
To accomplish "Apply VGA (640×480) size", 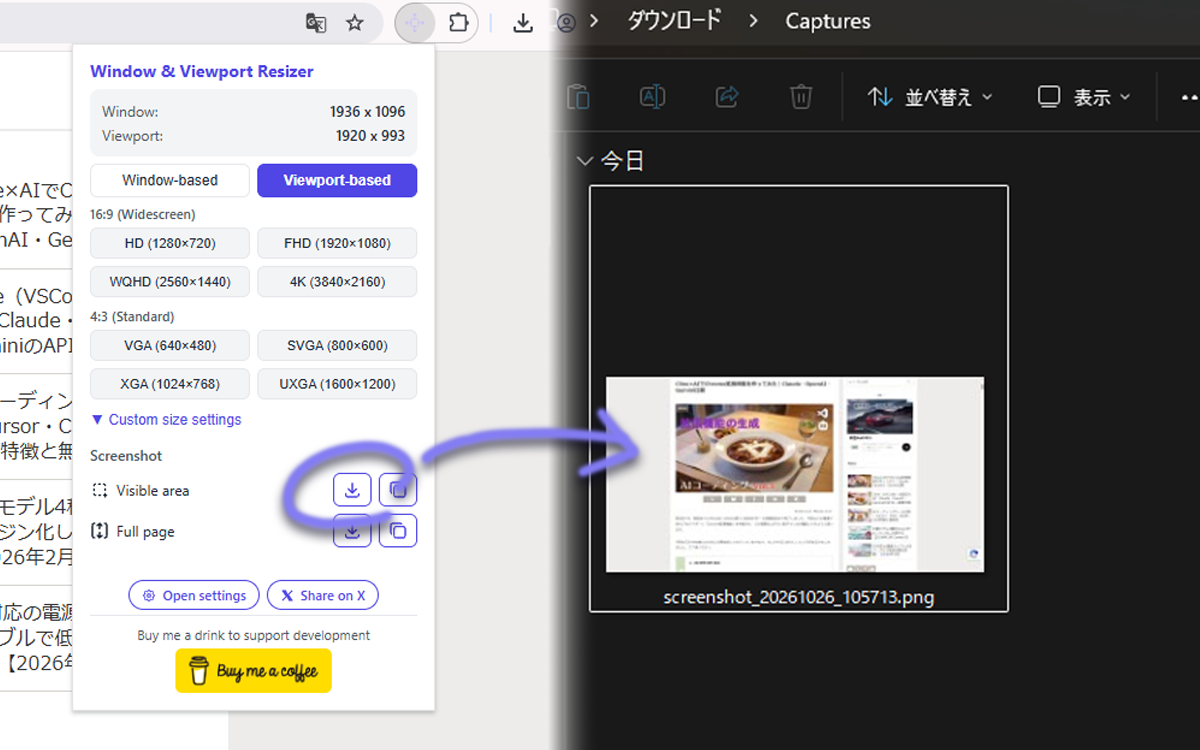I will coord(170,346).
